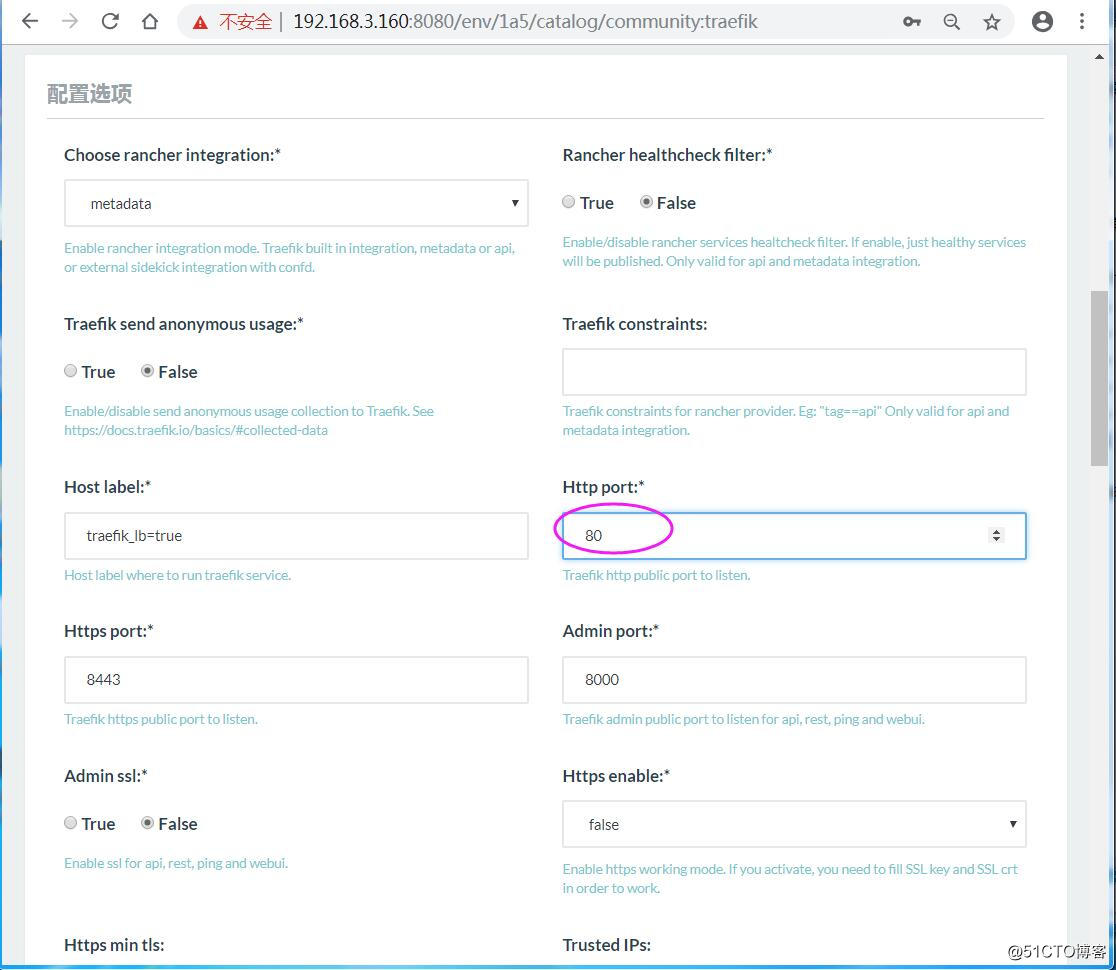Image resolution: width=1116 pixels, height=970 pixels.
Task: Click the 'Trusted IPs:' label
Action: tap(606, 944)
